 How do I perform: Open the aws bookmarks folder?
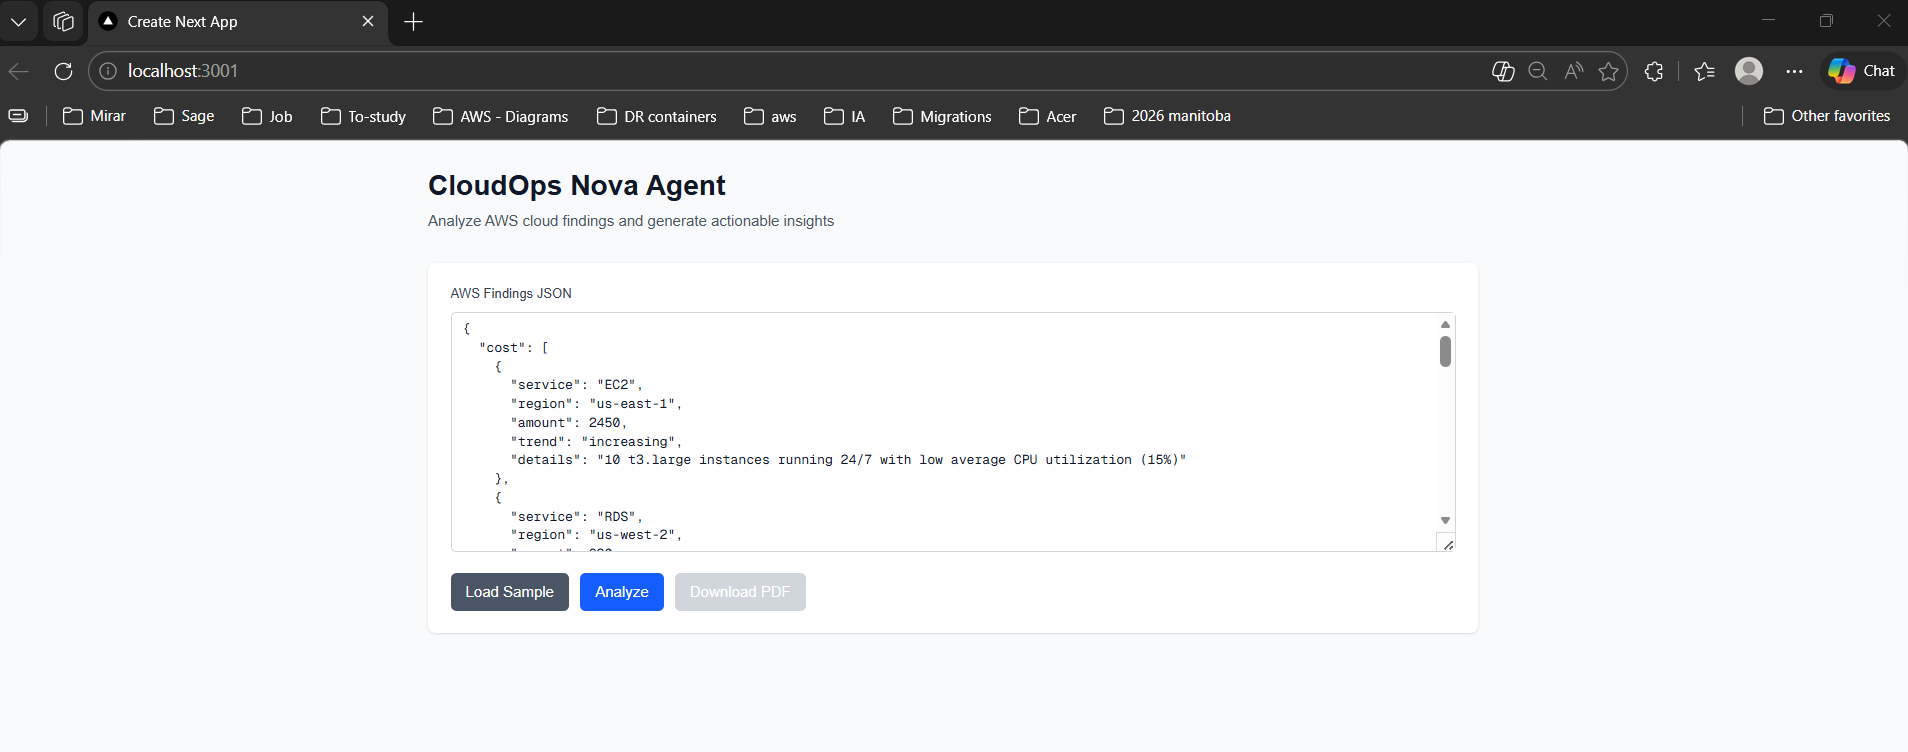pos(770,116)
